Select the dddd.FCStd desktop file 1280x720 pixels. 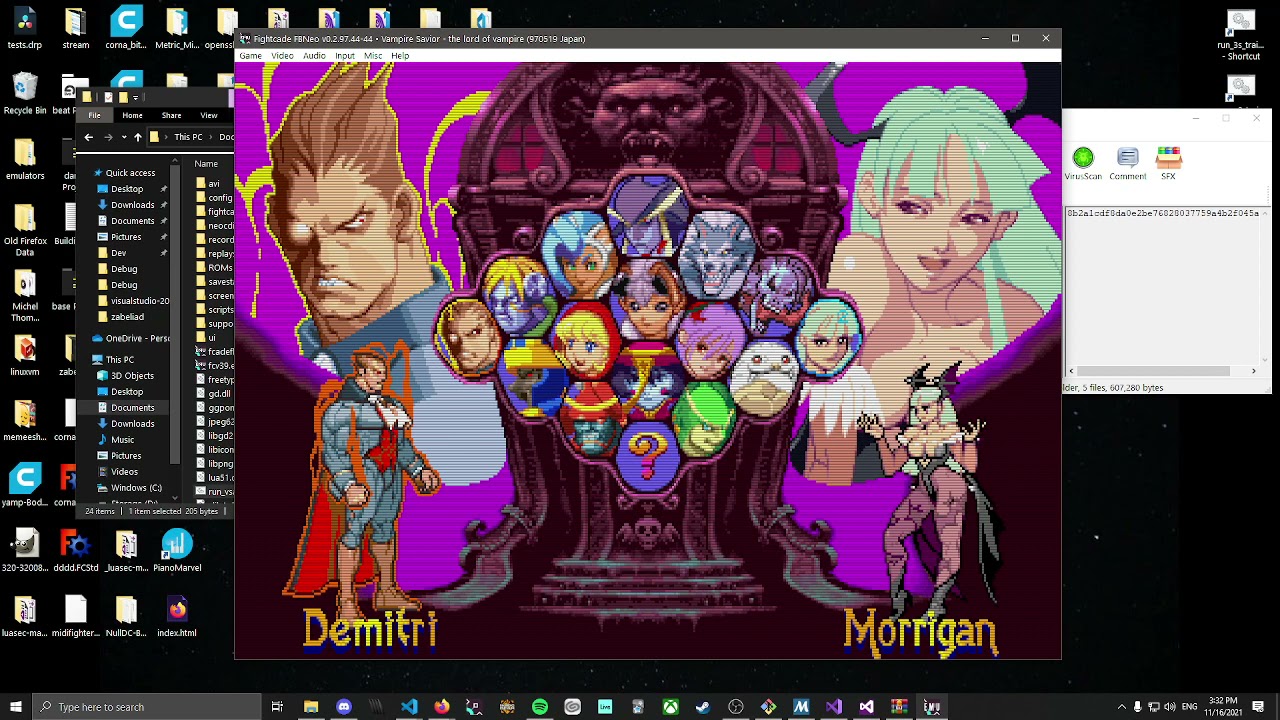pyautogui.click(x=76, y=551)
